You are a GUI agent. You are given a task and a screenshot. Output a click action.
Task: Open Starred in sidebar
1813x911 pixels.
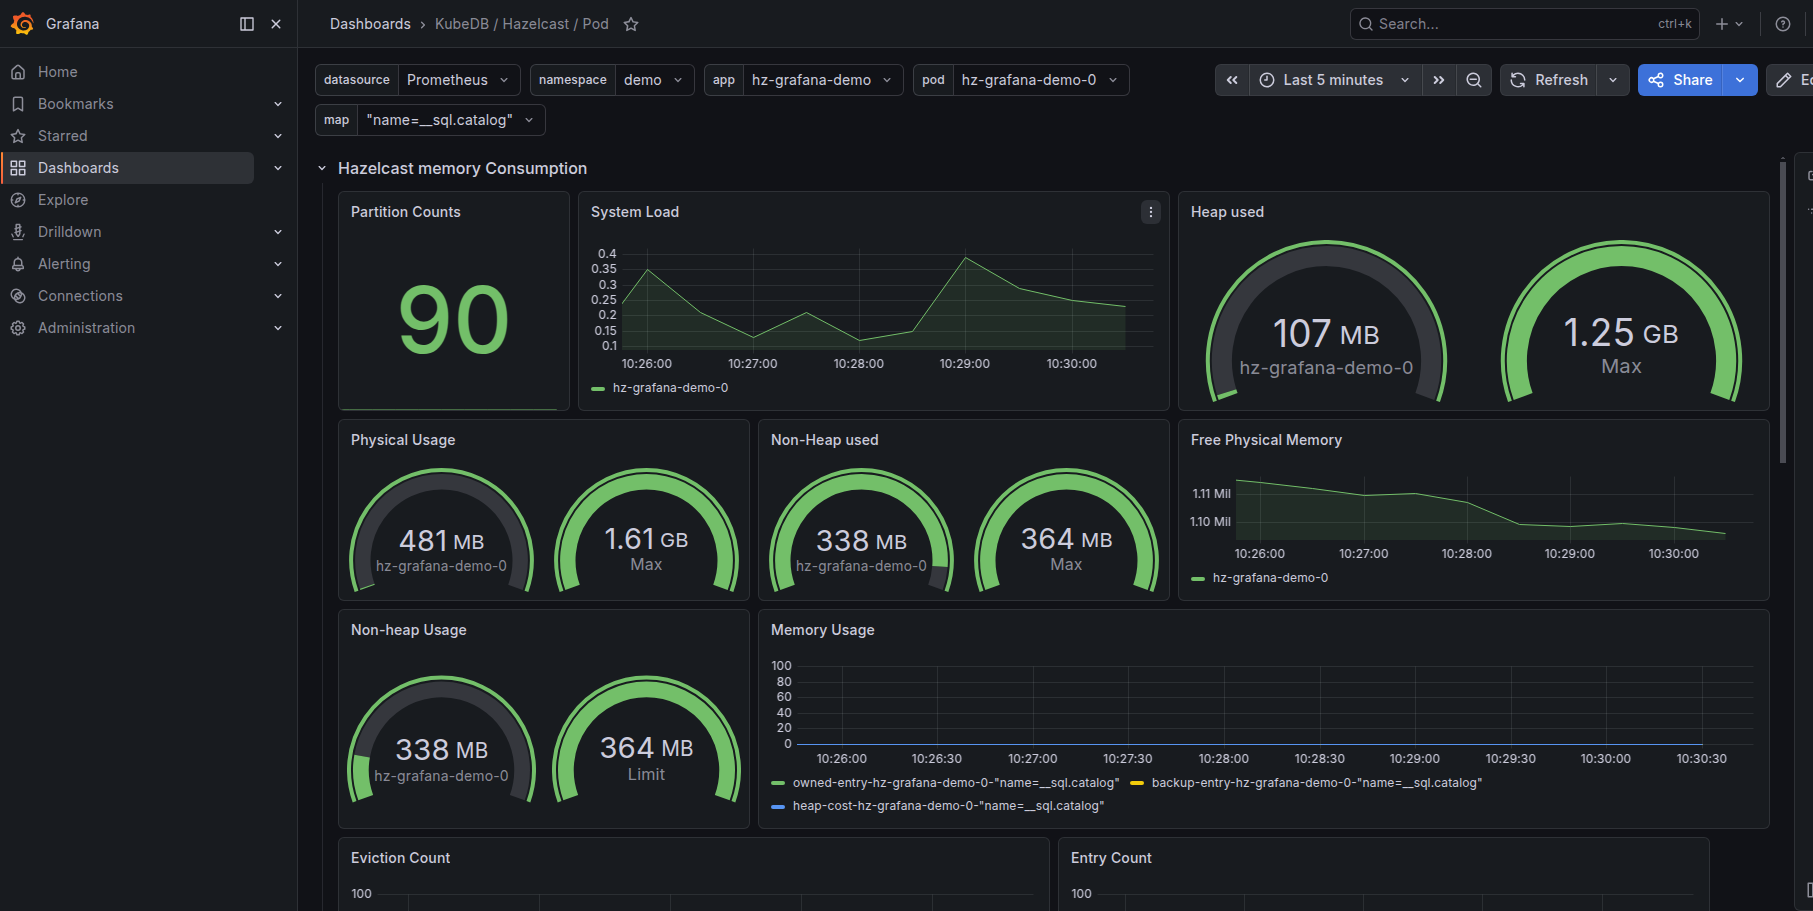coord(62,136)
